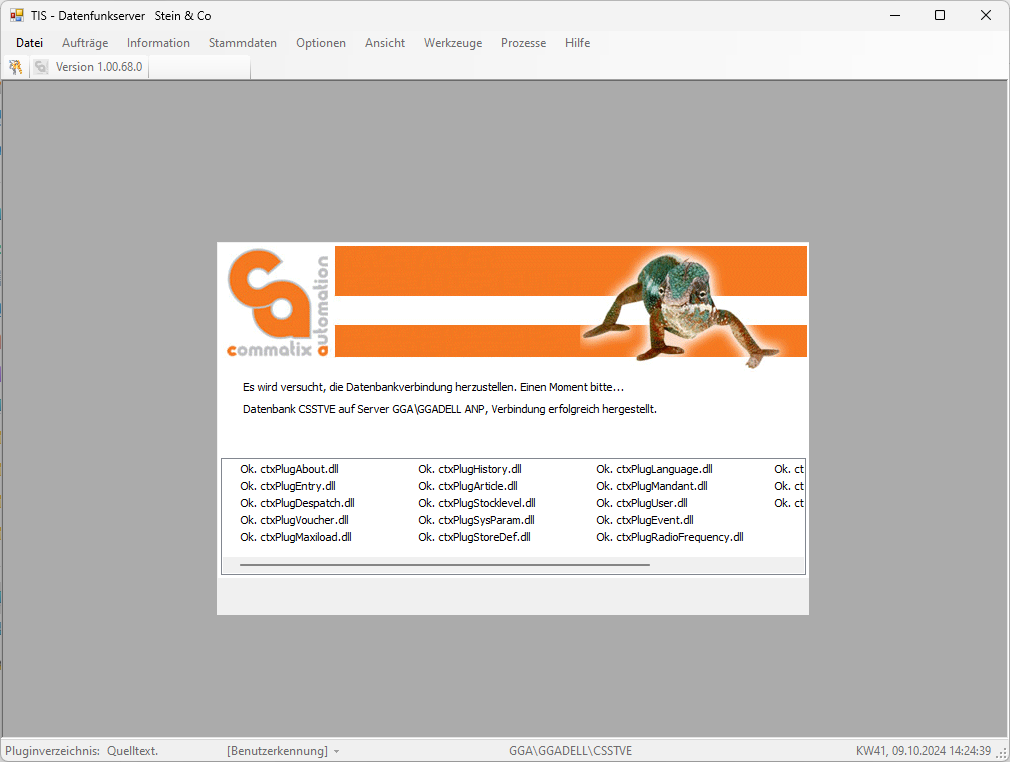Click Pluginverzeichnis Quelltext status bar entry
Image resolution: width=1010 pixels, height=762 pixels.
(82, 751)
